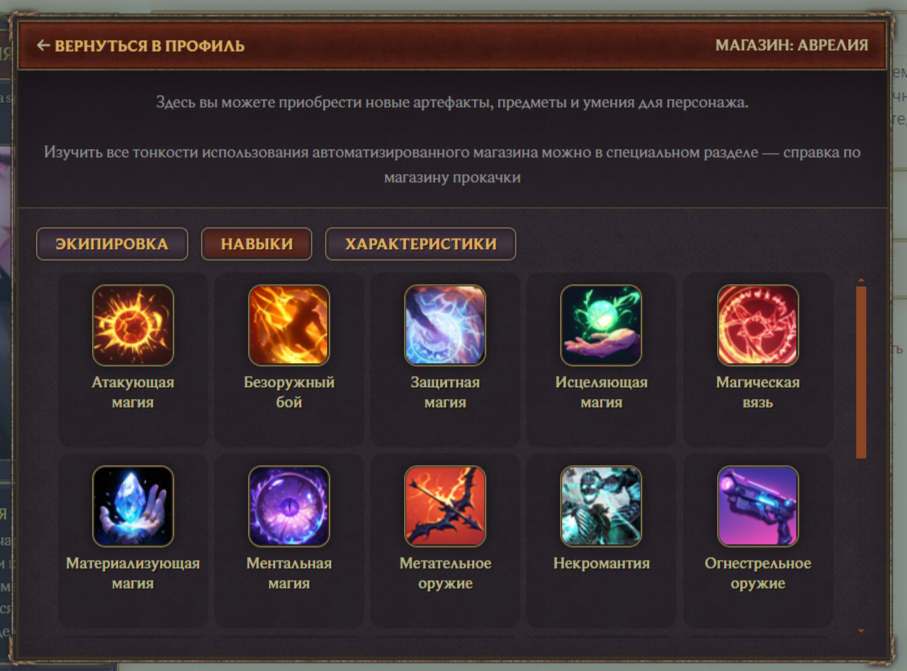Click the orange vertical scrollbar thumb

[x=861, y=372]
